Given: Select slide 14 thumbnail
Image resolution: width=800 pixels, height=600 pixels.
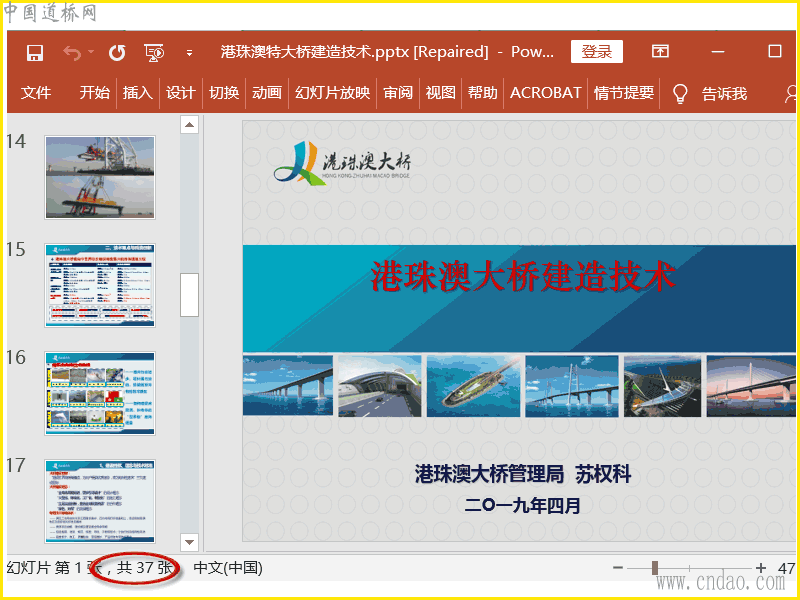Looking at the screenshot, I should pyautogui.click(x=100, y=178).
